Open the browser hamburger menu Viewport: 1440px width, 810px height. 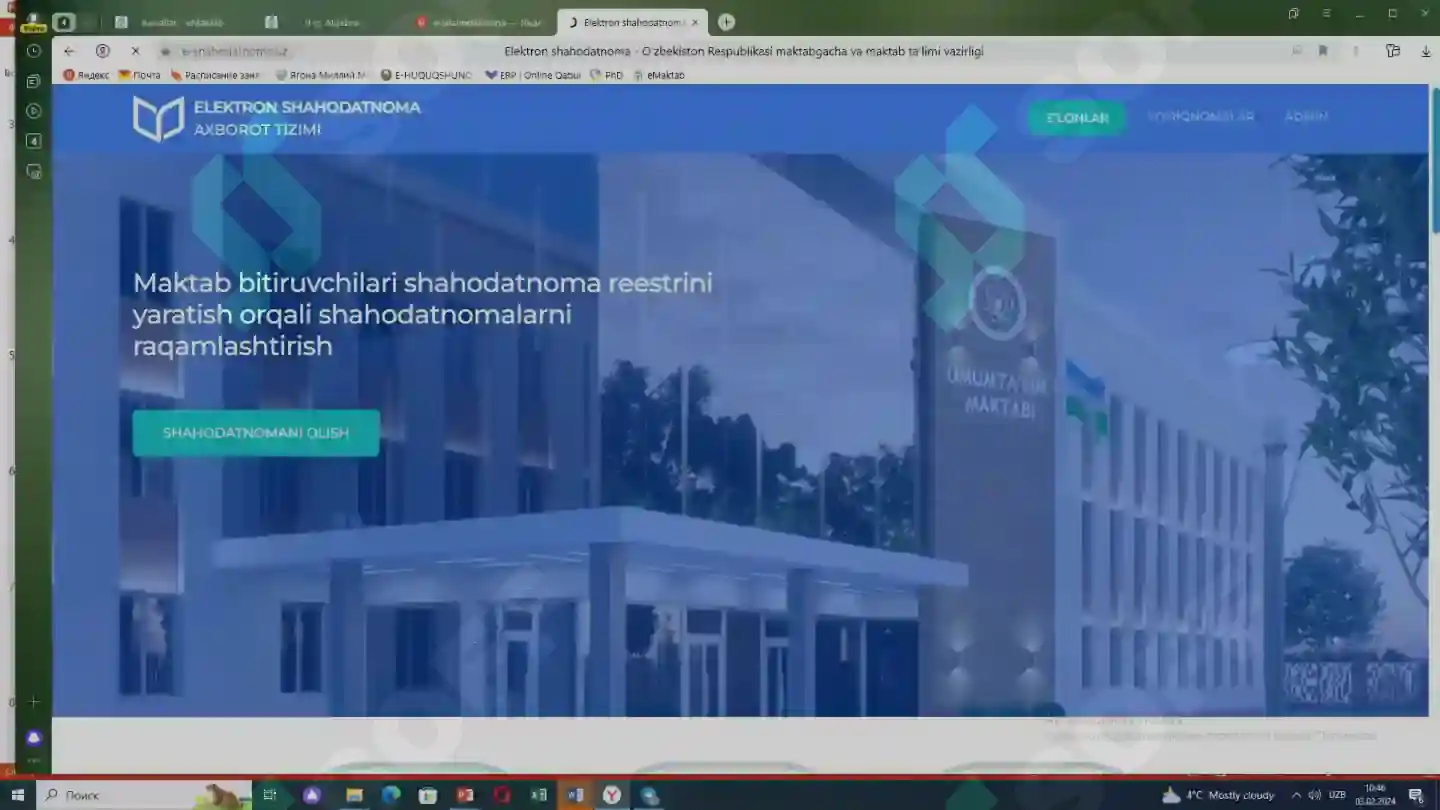pyautogui.click(x=1326, y=14)
